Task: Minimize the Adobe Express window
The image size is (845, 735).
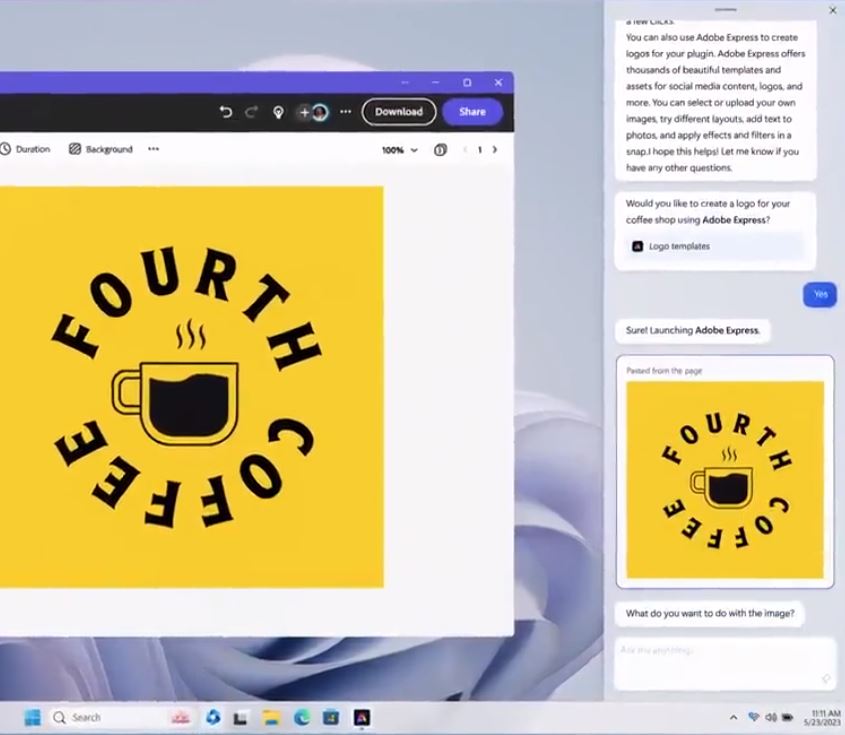Action: coord(435,82)
